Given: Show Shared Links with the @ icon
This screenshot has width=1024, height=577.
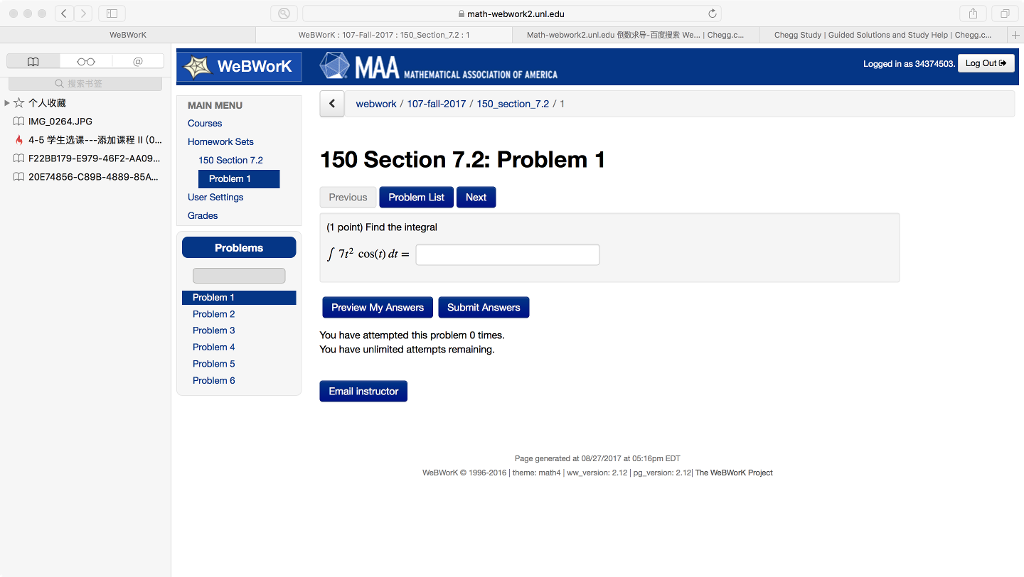Looking at the screenshot, I should point(137,61).
